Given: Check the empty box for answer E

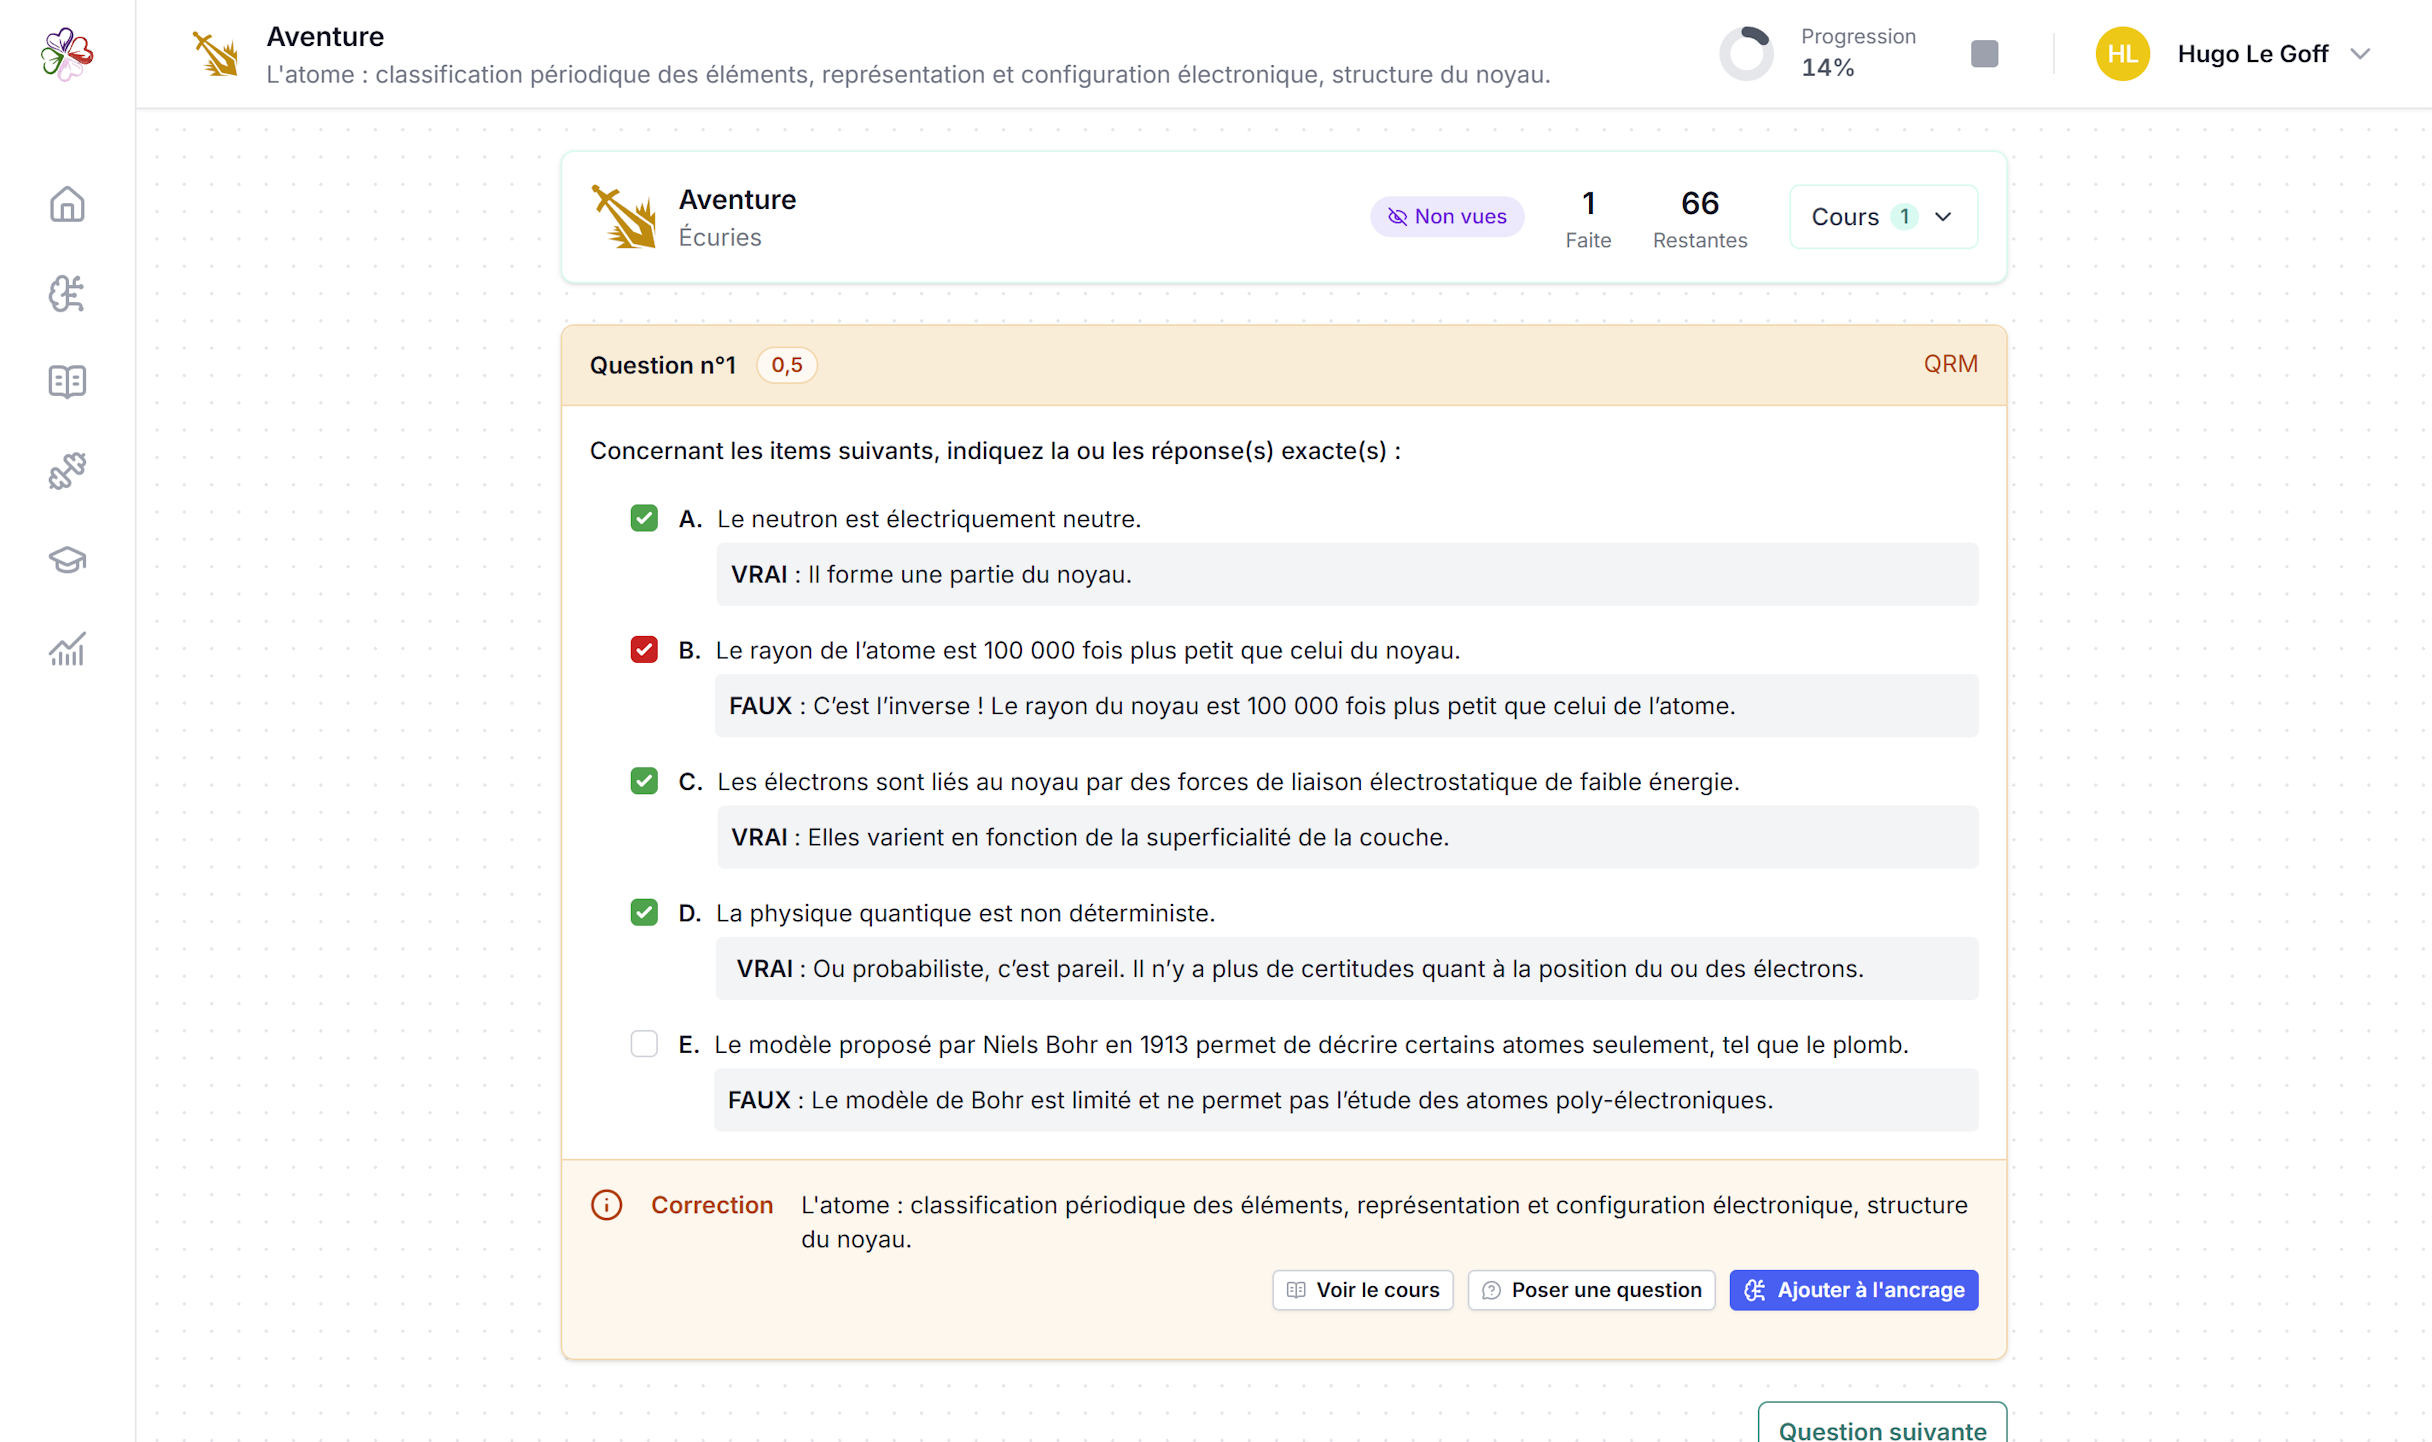Looking at the screenshot, I should tap(644, 1044).
